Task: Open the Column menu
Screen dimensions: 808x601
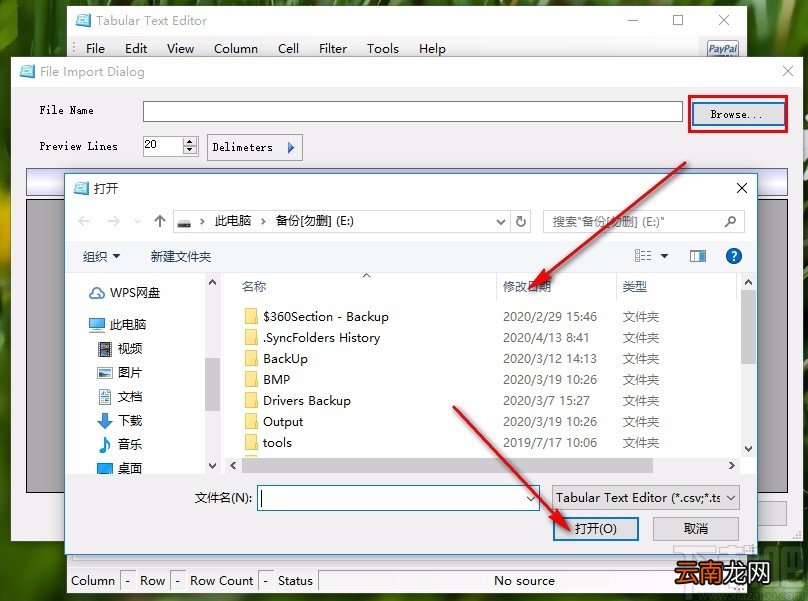Action: pos(236,48)
